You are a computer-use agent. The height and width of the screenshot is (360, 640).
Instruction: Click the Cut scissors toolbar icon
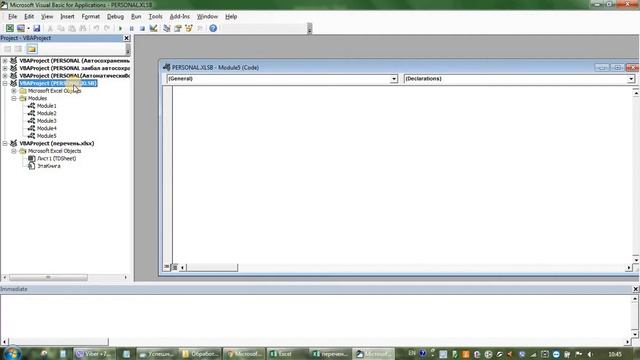click(50, 28)
